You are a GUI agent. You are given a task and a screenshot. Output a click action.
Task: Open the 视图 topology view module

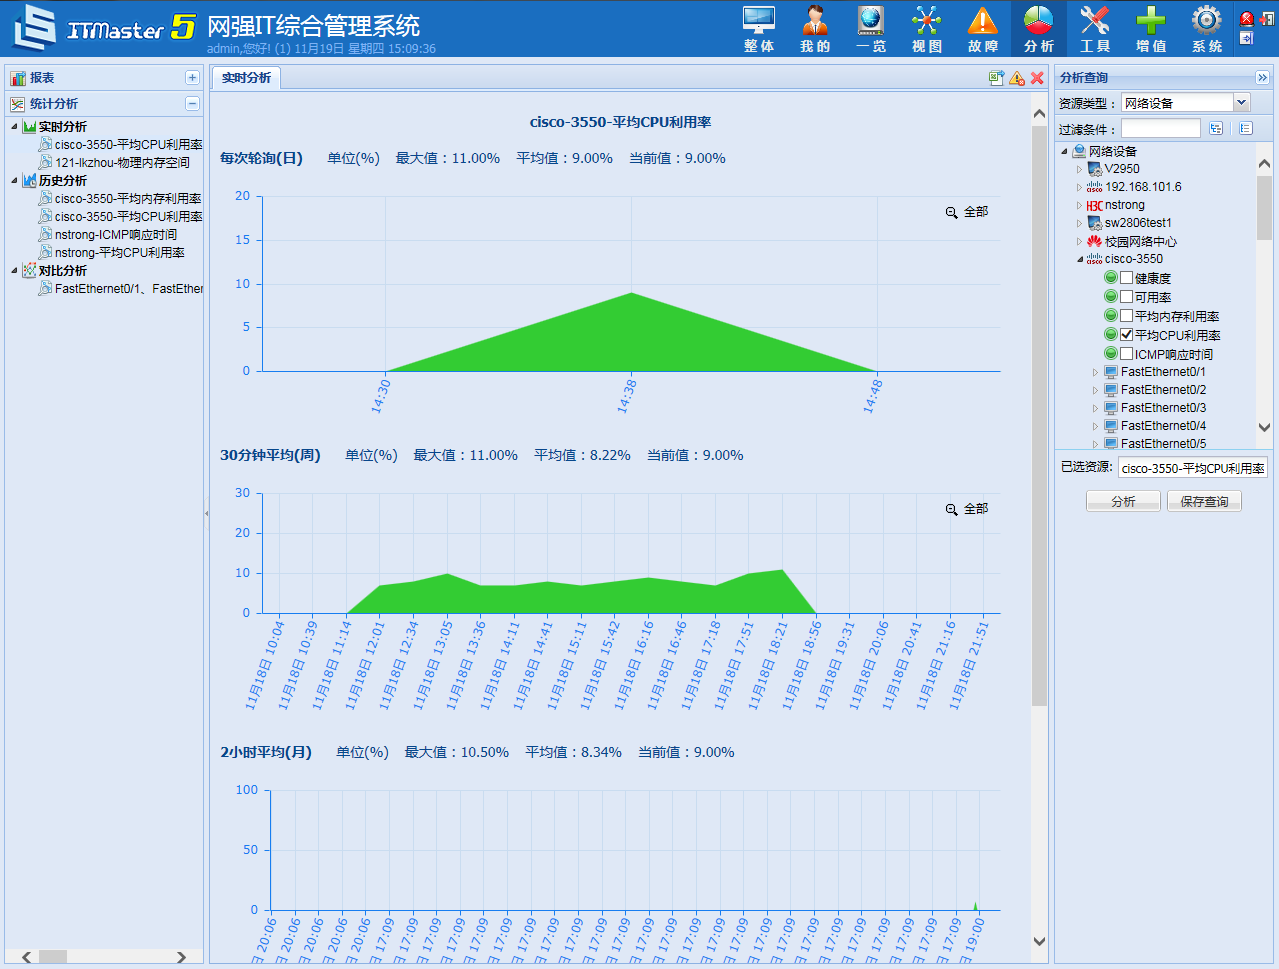tap(927, 29)
